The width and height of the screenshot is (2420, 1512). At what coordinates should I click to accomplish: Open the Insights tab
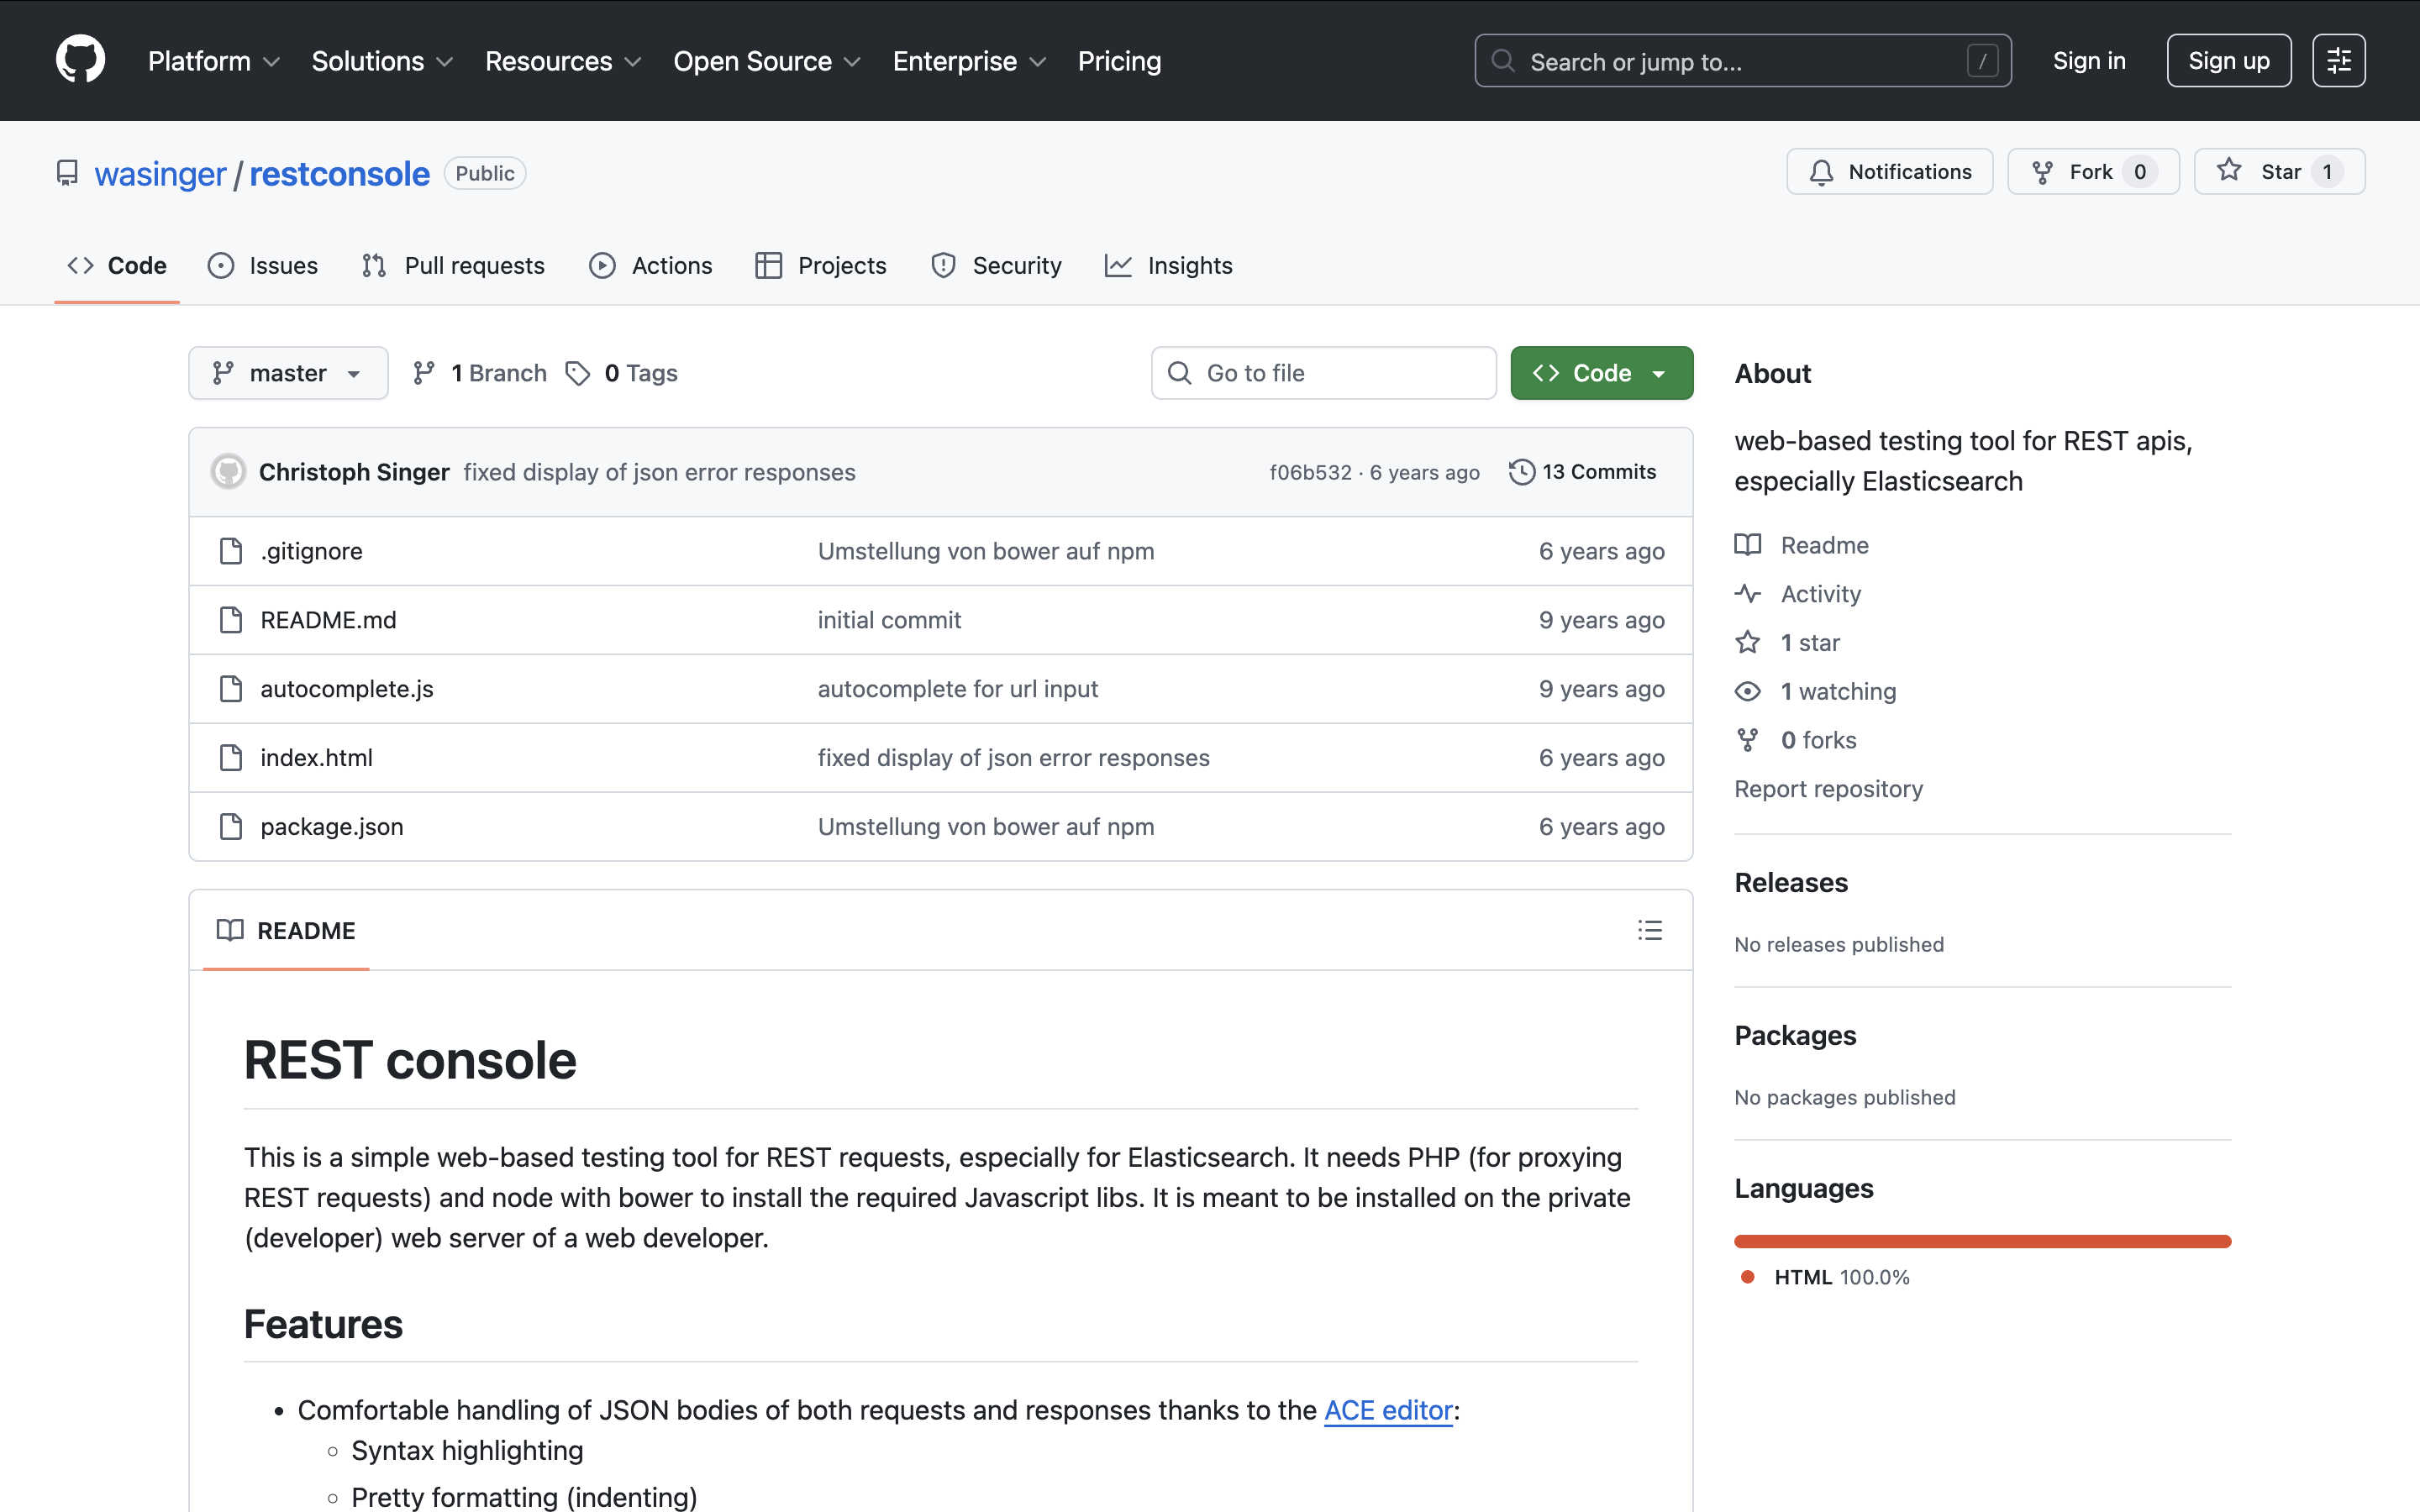click(x=1169, y=265)
